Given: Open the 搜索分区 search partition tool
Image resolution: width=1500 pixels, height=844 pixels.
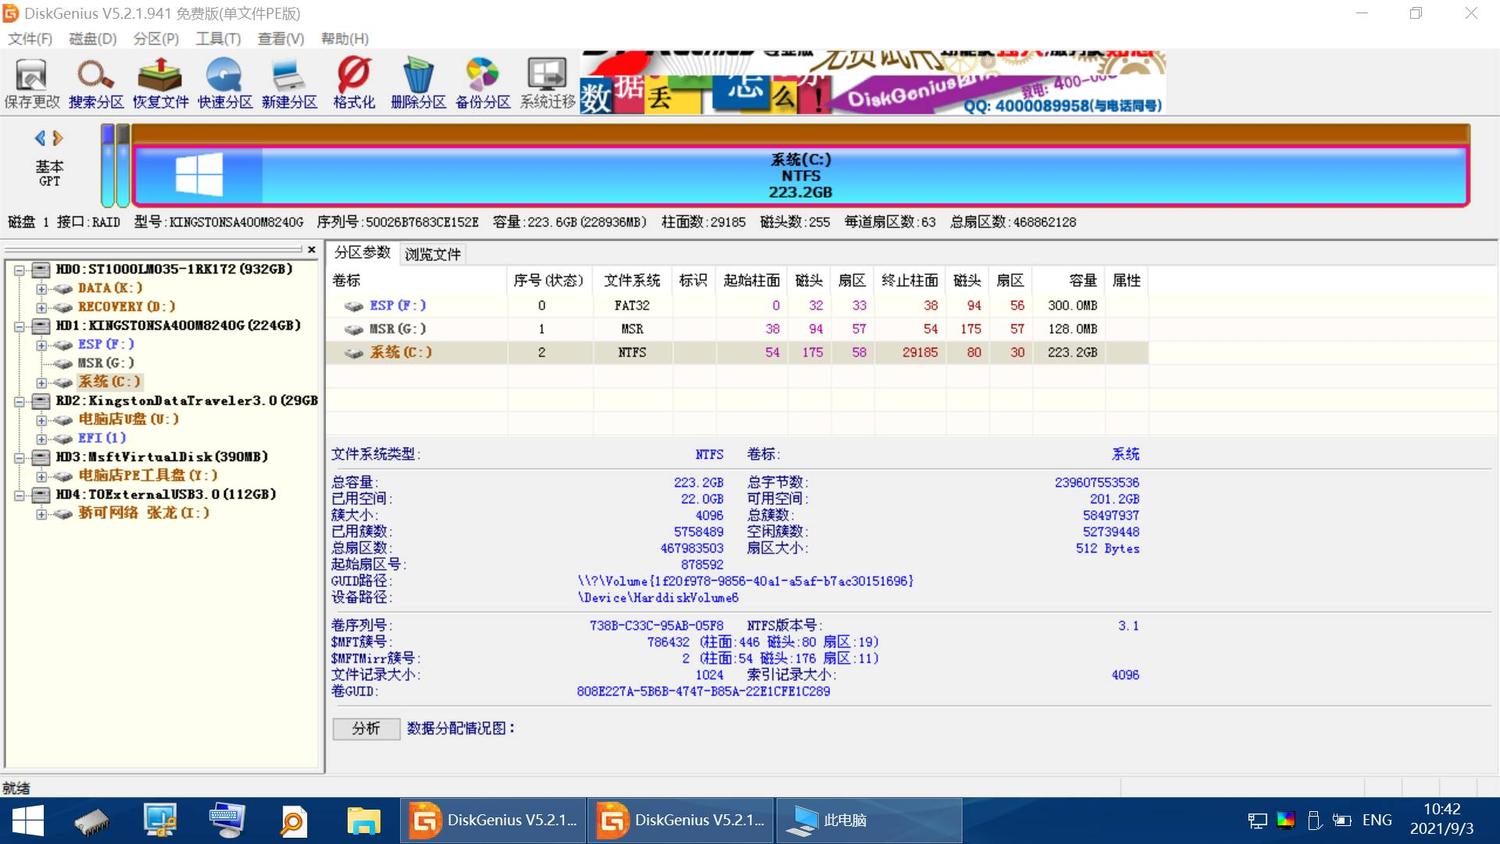Looking at the screenshot, I should 96,83.
